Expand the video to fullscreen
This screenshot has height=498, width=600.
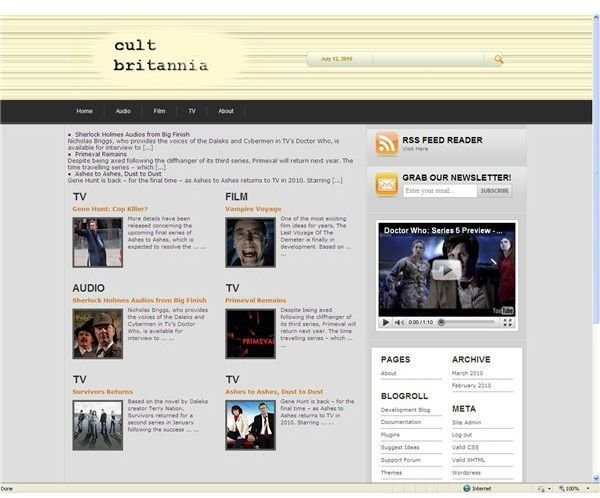click(x=507, y=322)
